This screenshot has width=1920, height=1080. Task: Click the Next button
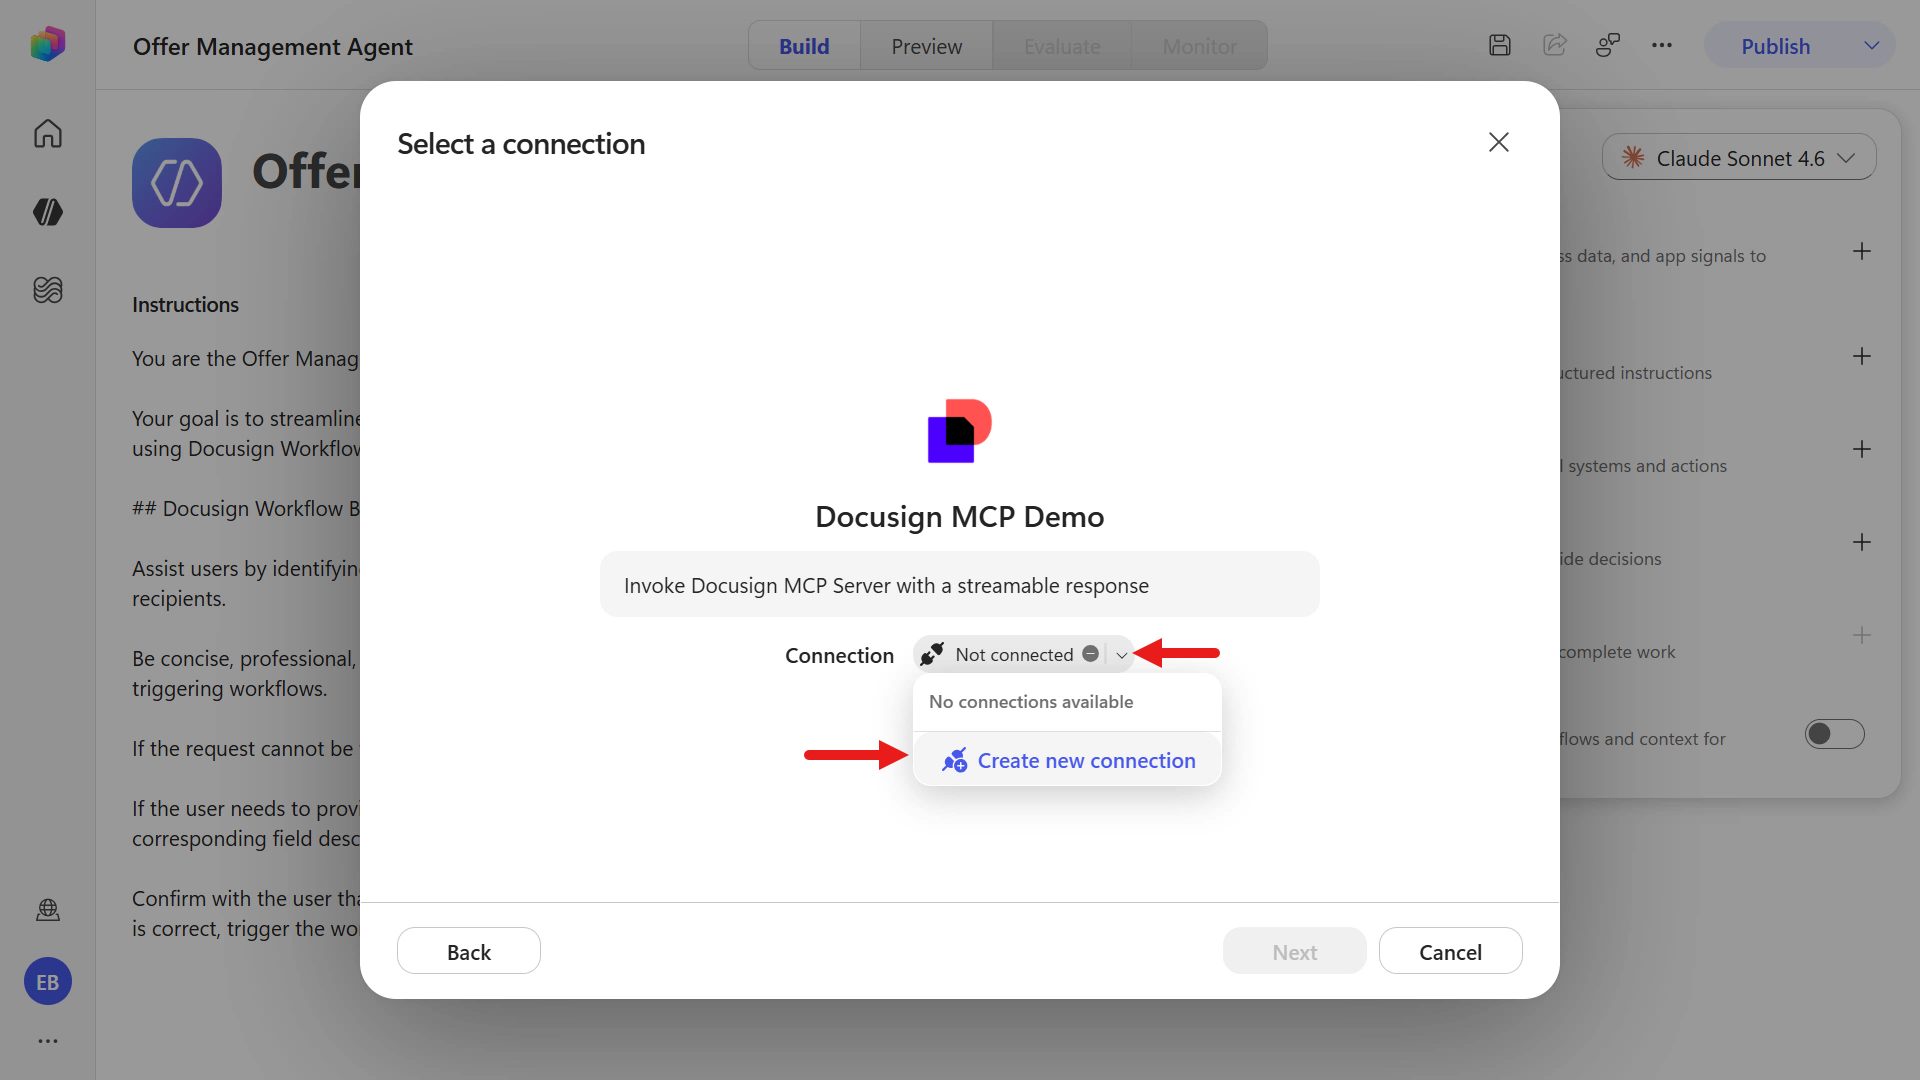coord(1294,951)
